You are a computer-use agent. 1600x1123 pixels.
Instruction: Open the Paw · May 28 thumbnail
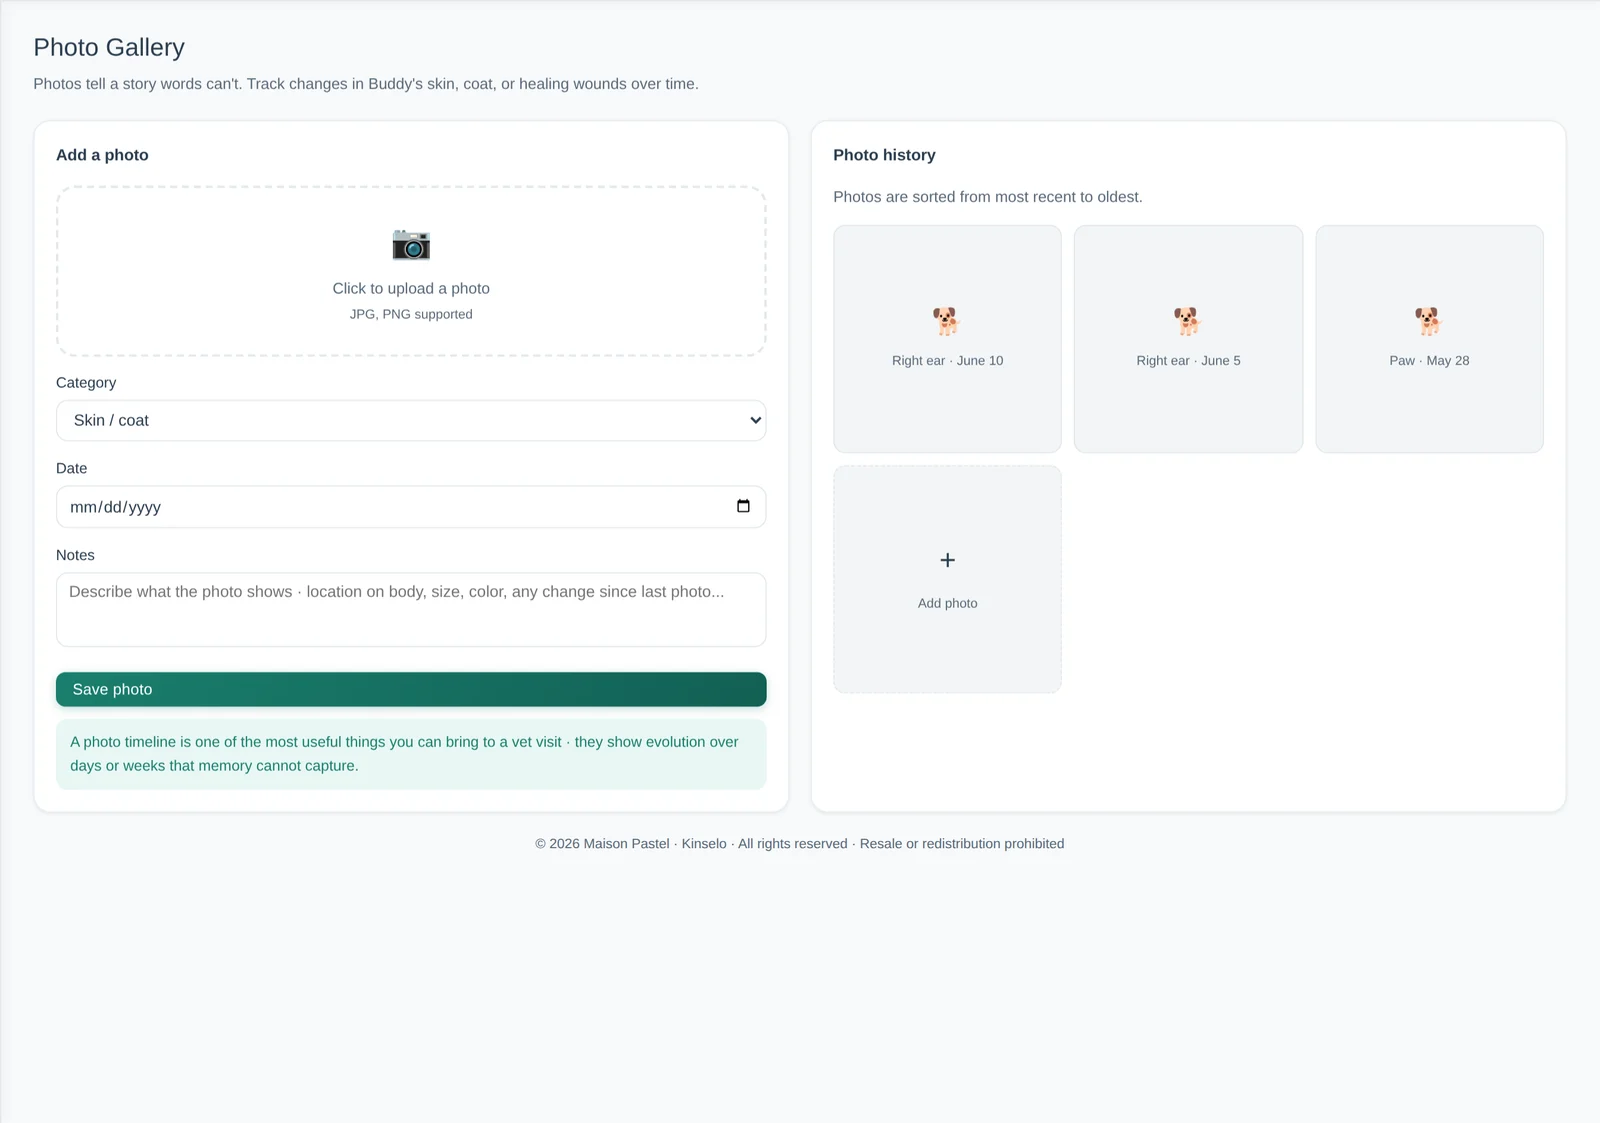point(1429,339)
